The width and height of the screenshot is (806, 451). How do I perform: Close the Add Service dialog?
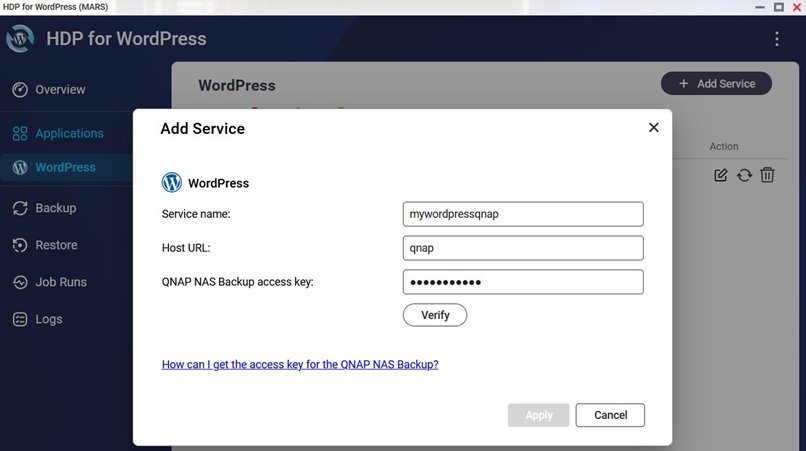(654, 128)
